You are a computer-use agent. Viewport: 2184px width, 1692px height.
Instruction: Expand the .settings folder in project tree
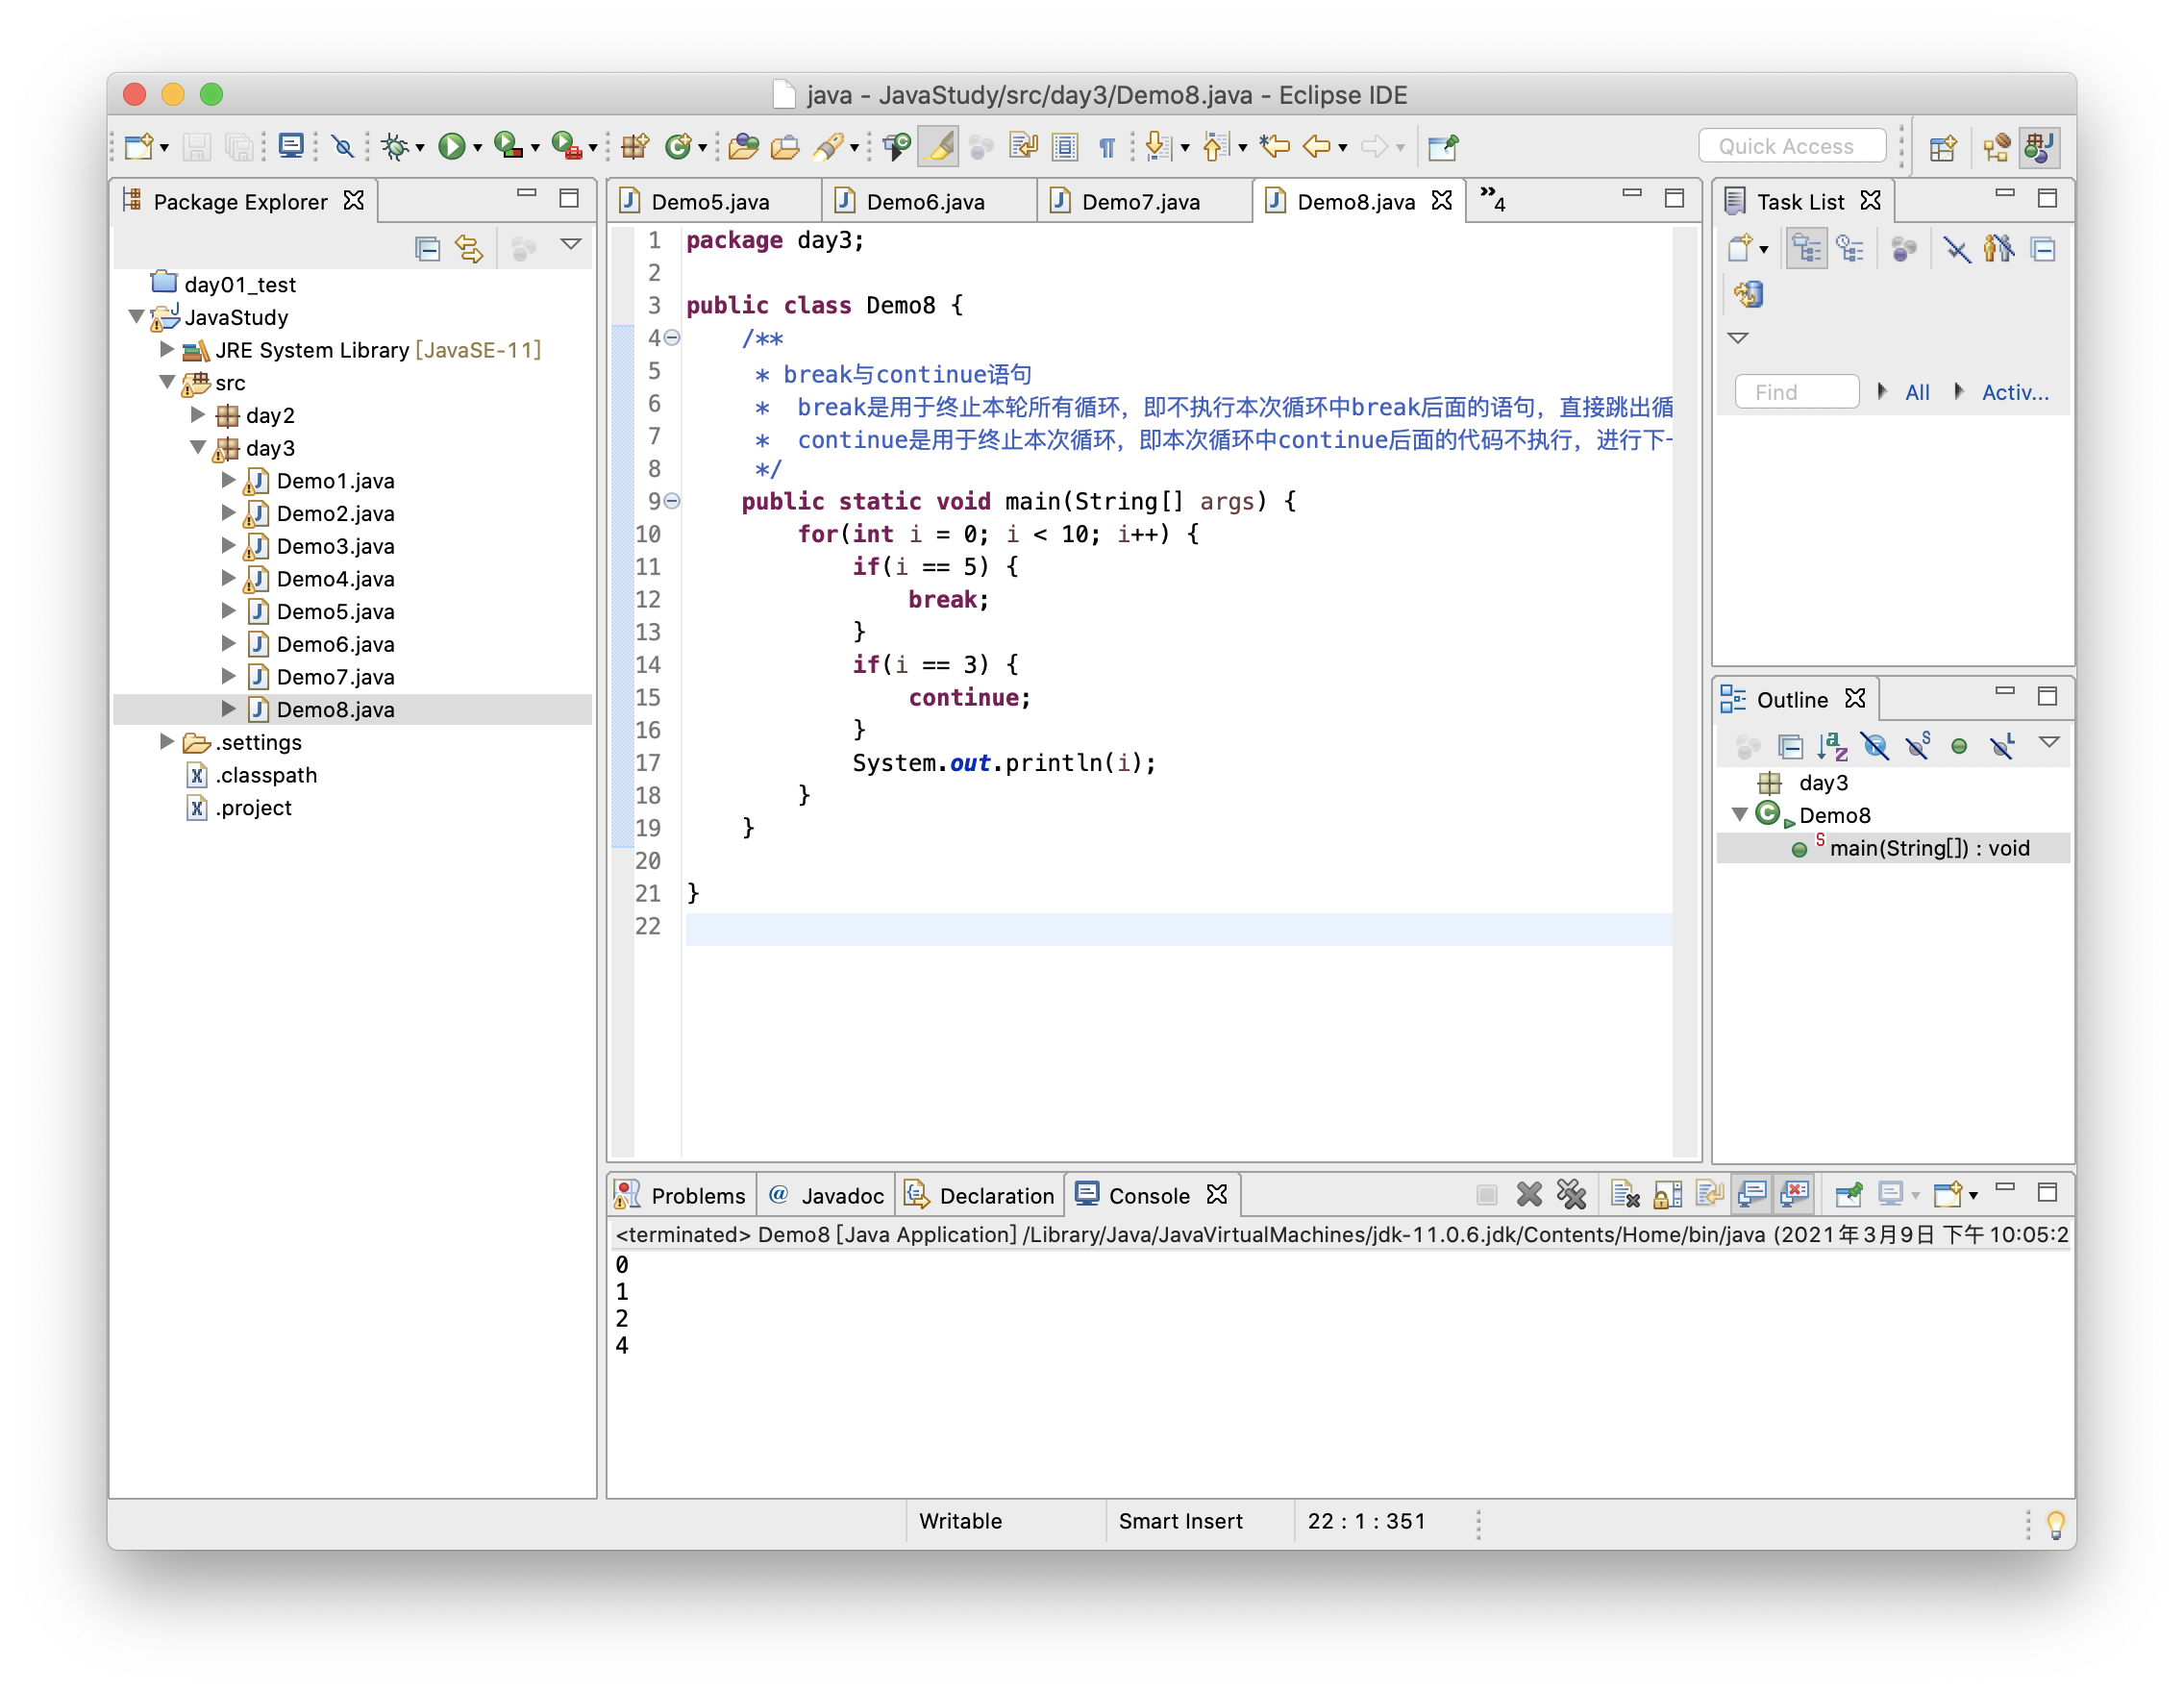coord(174,741)
